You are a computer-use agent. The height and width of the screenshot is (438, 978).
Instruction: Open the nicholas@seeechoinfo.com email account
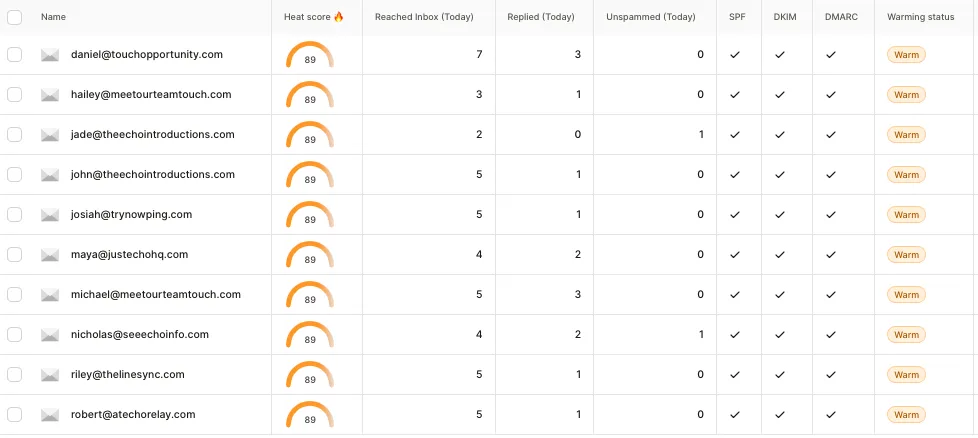[140, 334]
